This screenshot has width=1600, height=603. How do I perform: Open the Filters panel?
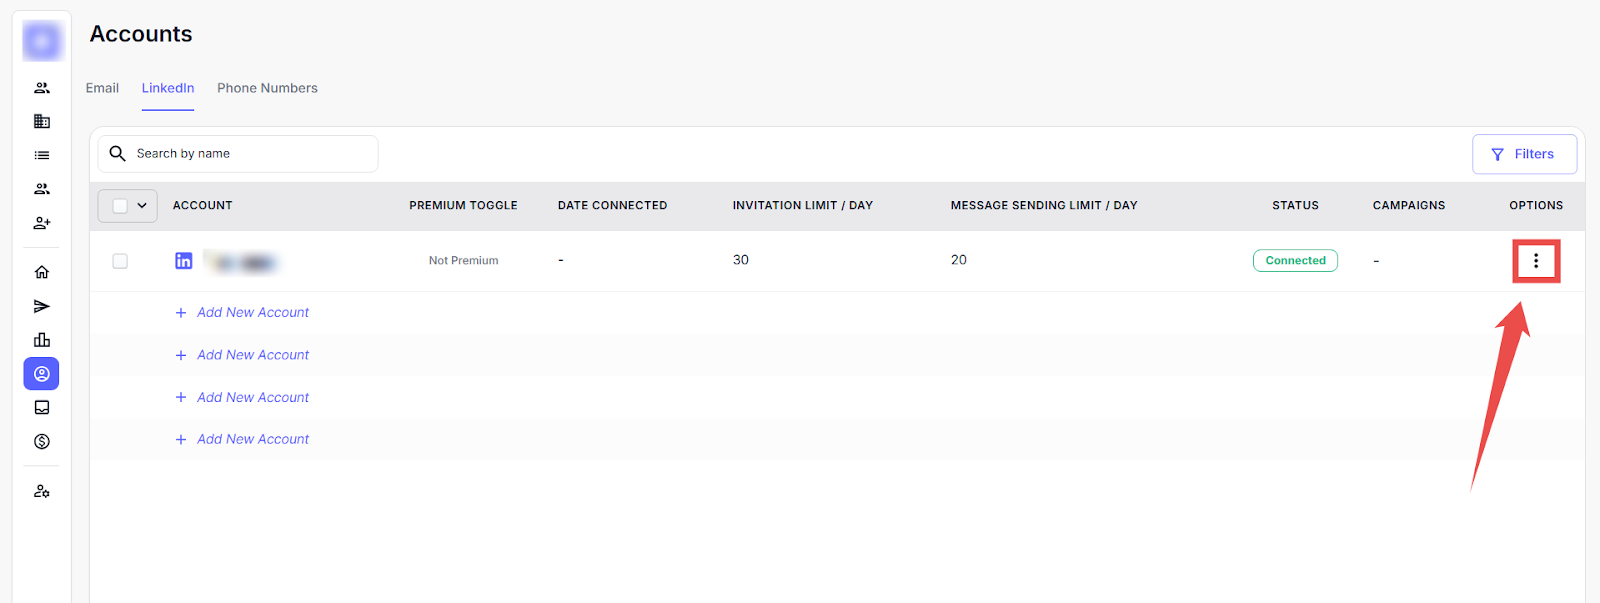click(x=1523, y=154)
